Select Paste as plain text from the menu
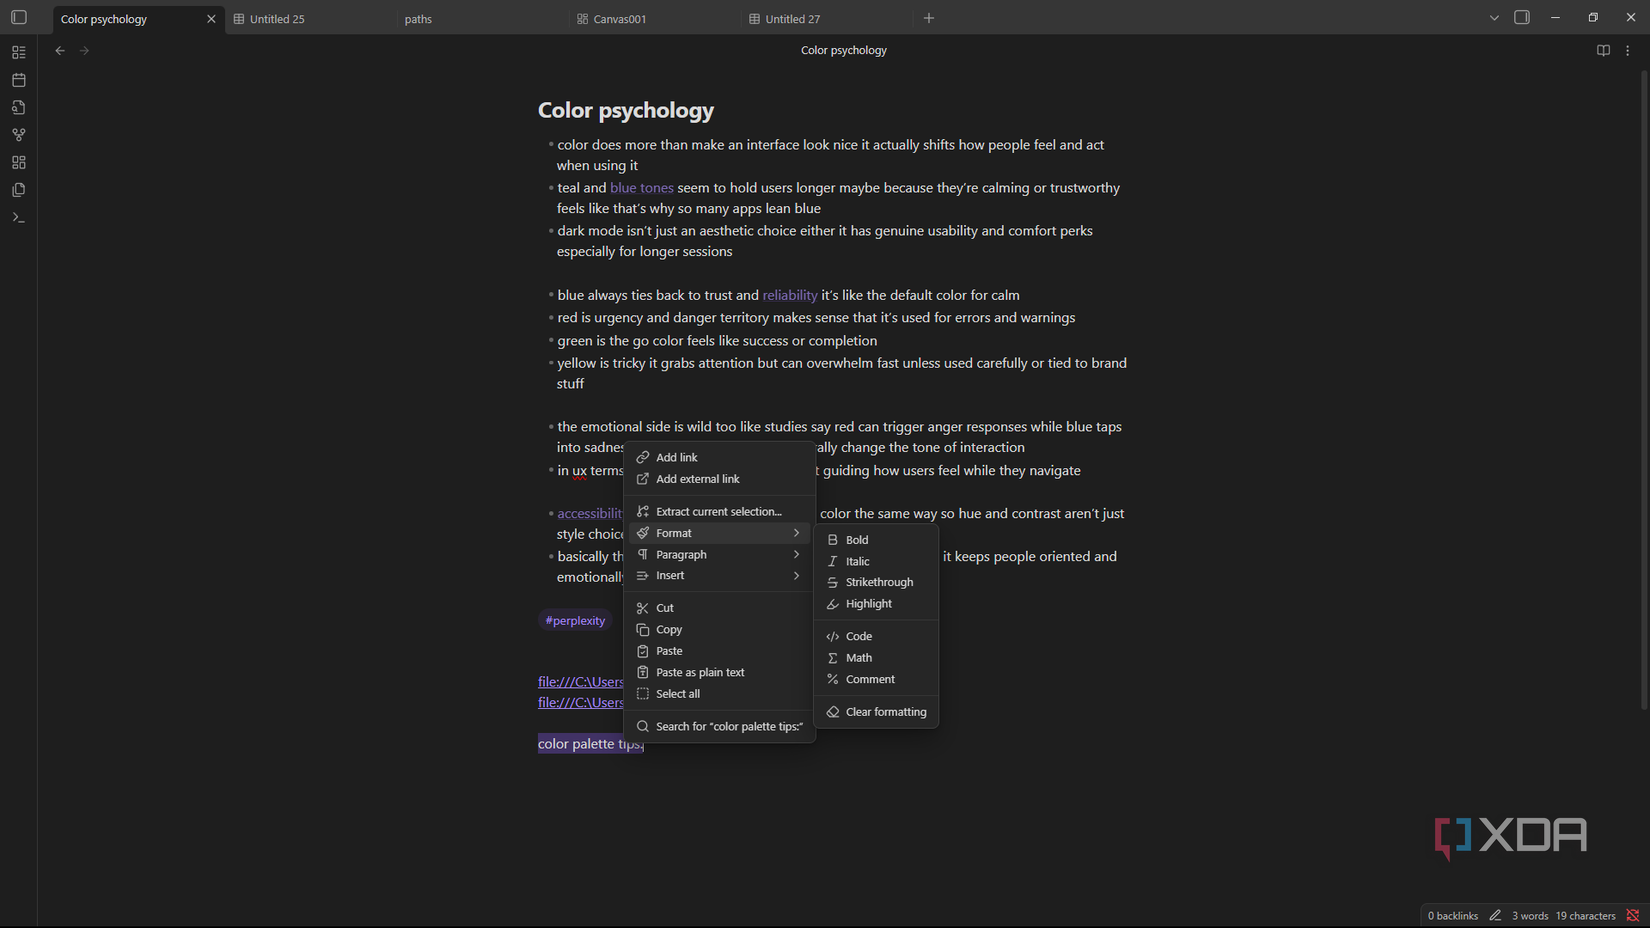The height and width of the screenshot is (928, 1650). (x=700, y=672)
